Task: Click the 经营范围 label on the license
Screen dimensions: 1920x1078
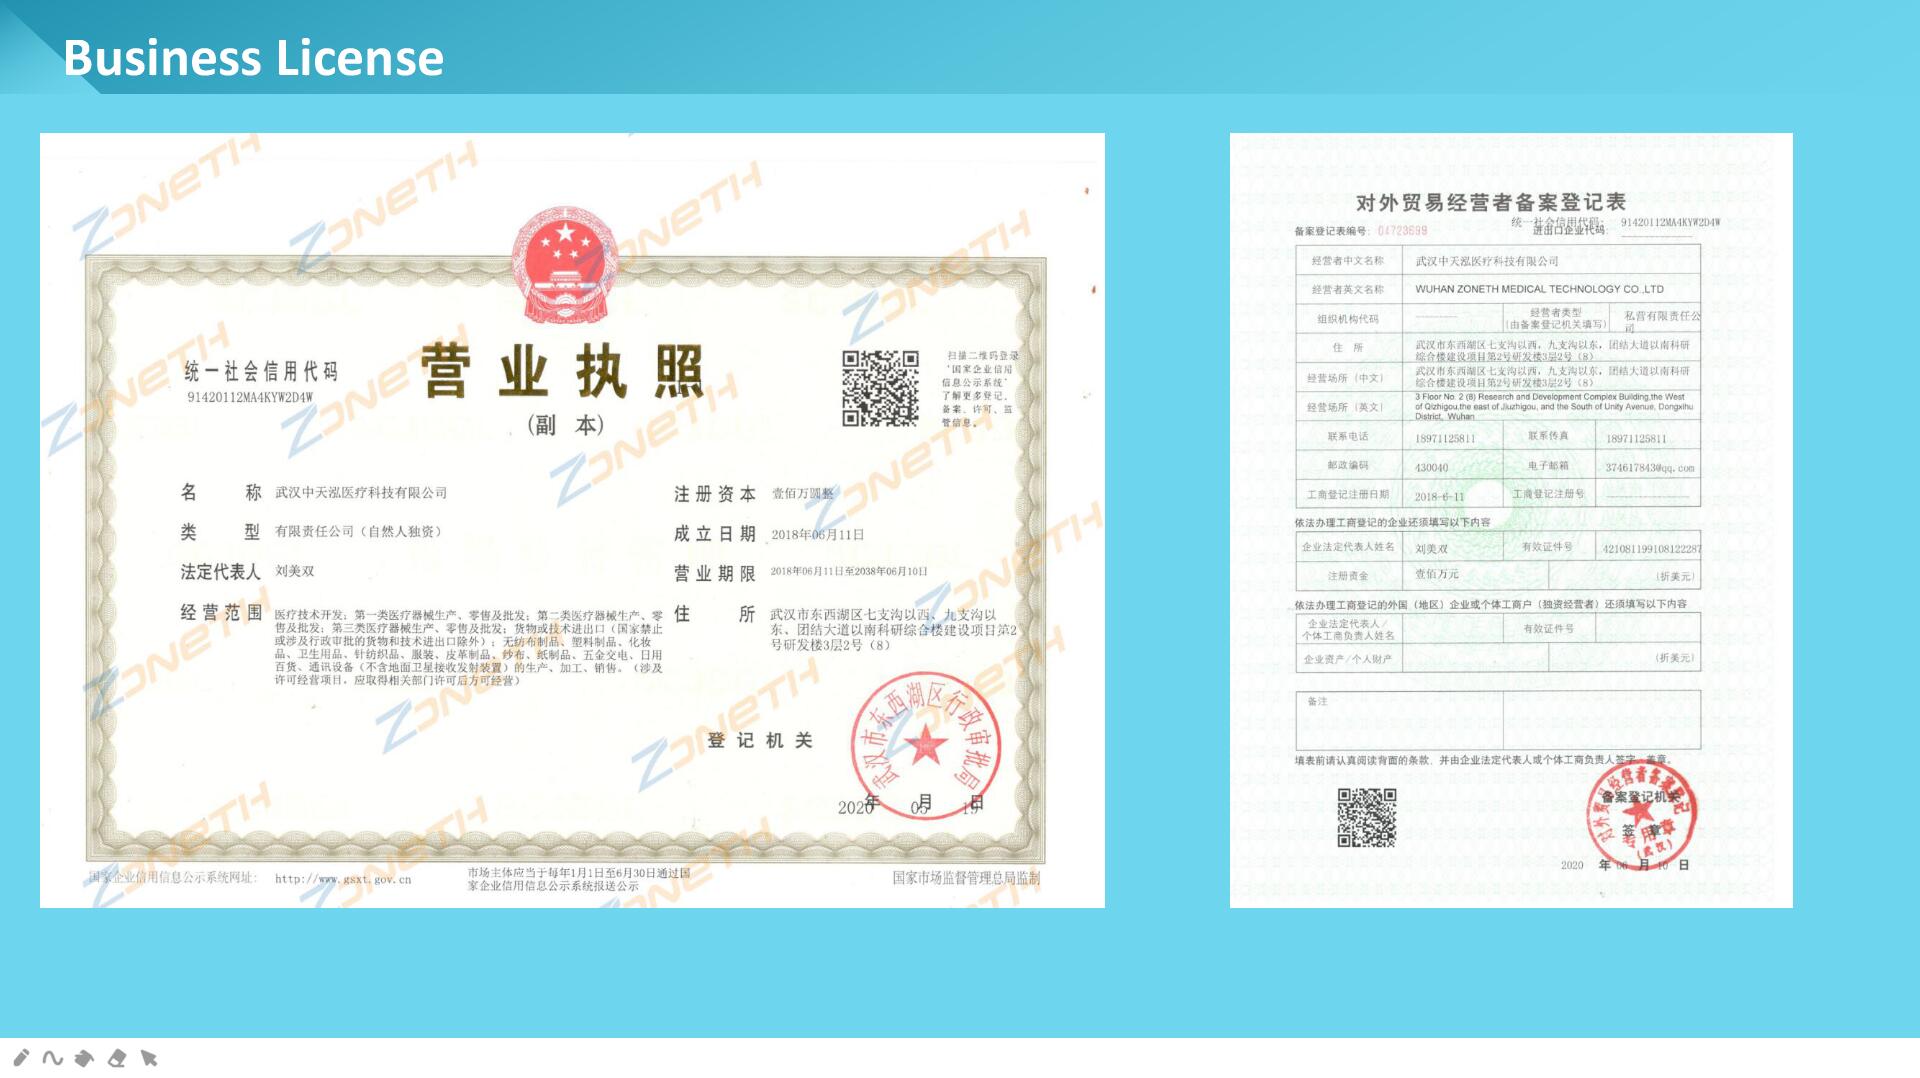Action: click(221, 612)
